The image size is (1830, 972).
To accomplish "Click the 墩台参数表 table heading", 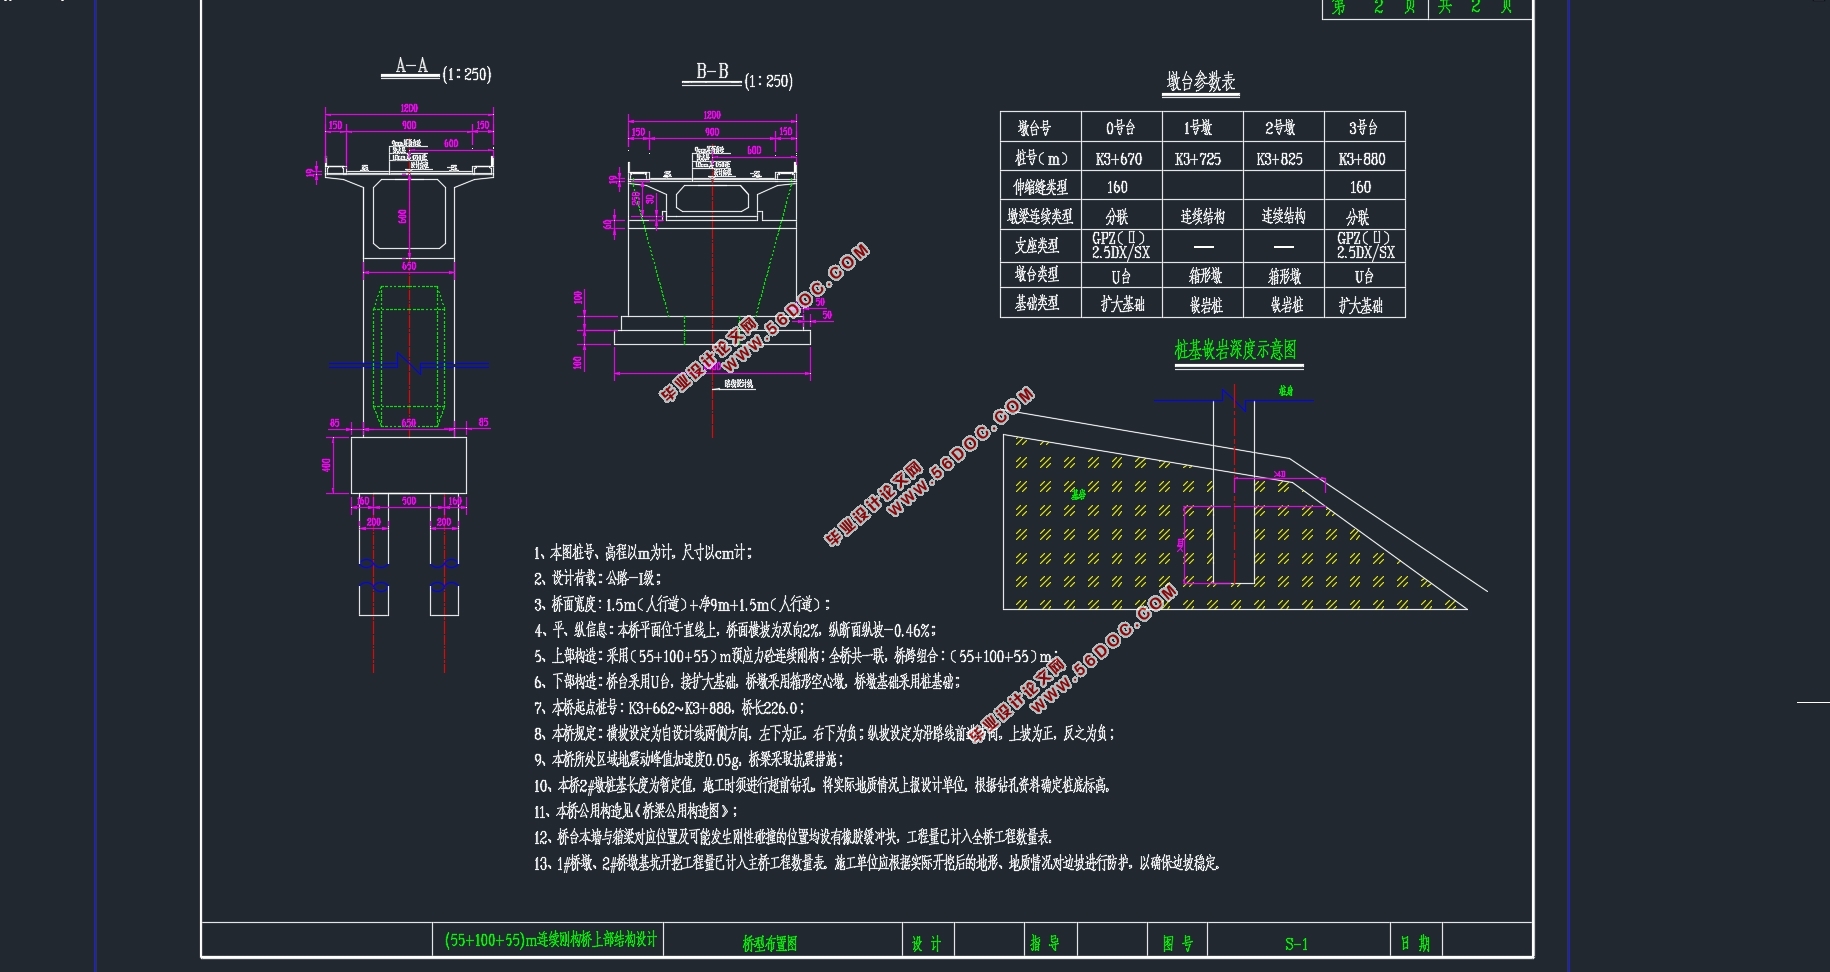I will [x=1201, y=81].
